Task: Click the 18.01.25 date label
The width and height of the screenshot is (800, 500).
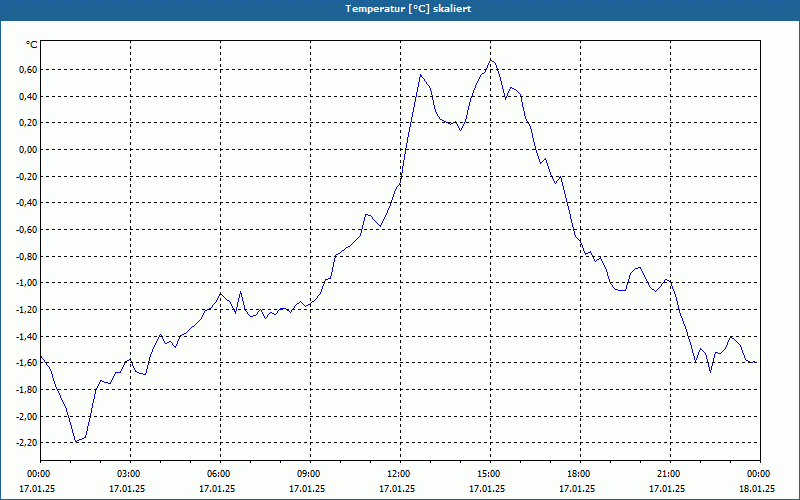Action: pos(757,488)
